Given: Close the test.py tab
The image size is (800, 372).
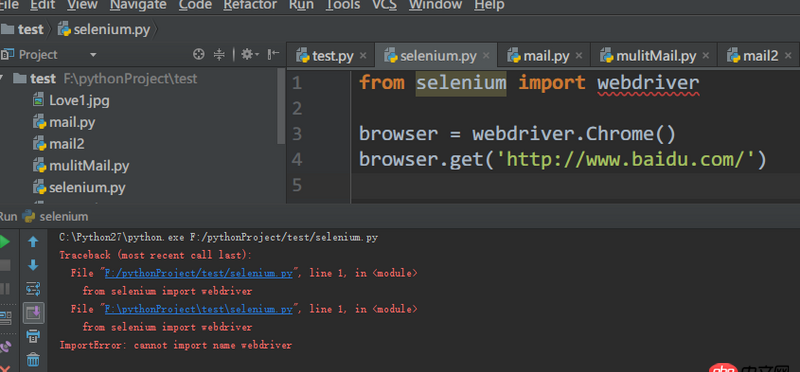Looking at the screenshot, I should pyautogui.click(x=363, y=56).
